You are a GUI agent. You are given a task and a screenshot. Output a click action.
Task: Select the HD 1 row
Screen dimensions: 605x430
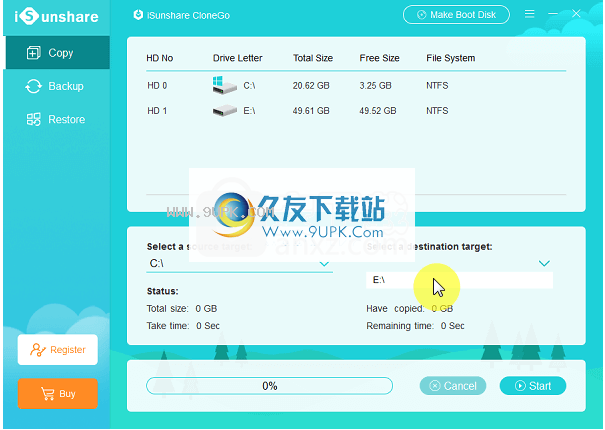point(356,111)
